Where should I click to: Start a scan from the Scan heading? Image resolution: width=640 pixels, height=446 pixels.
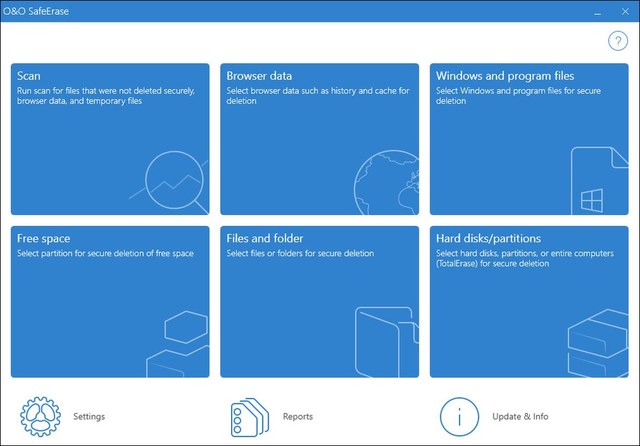[28, 76]
